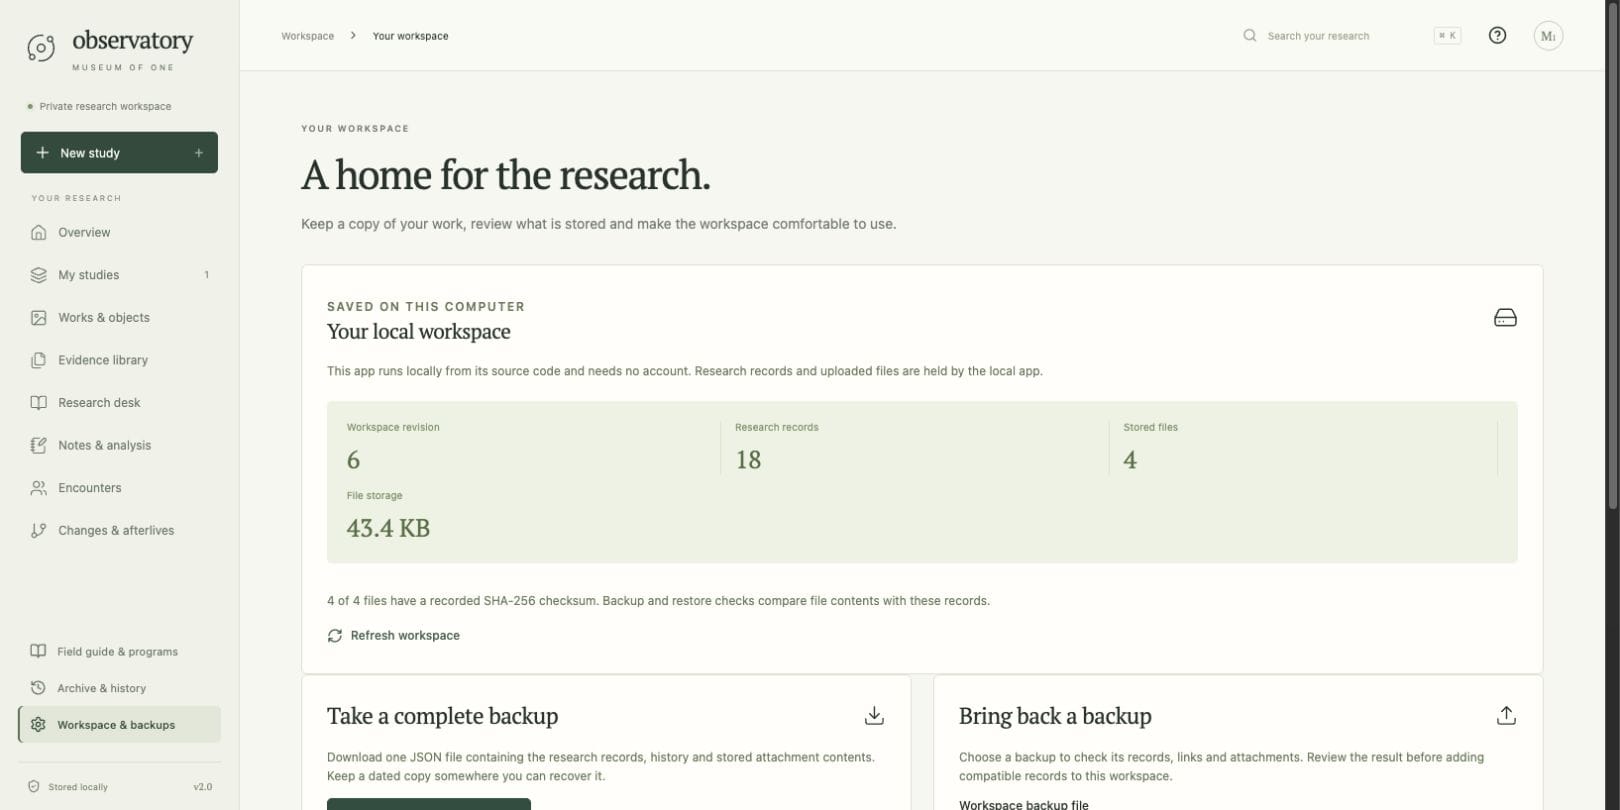Click the Notes & analysis icon
Screen dimensions: 1620x810
[38, 446]
